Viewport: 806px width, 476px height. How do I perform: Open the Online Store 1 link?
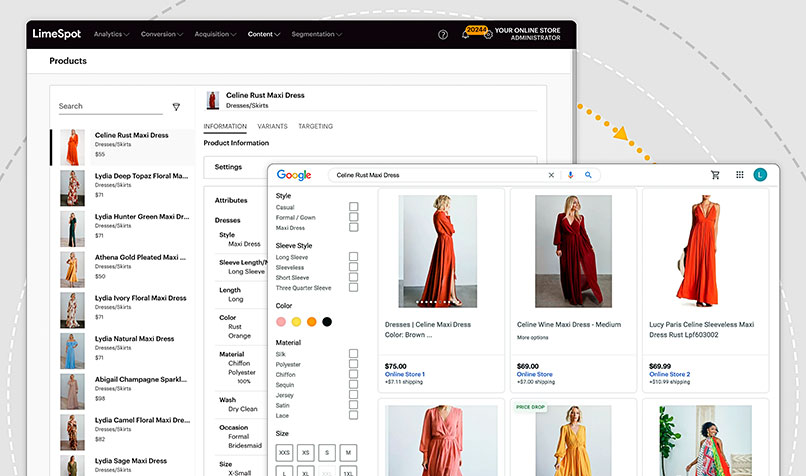click(405, 374)
